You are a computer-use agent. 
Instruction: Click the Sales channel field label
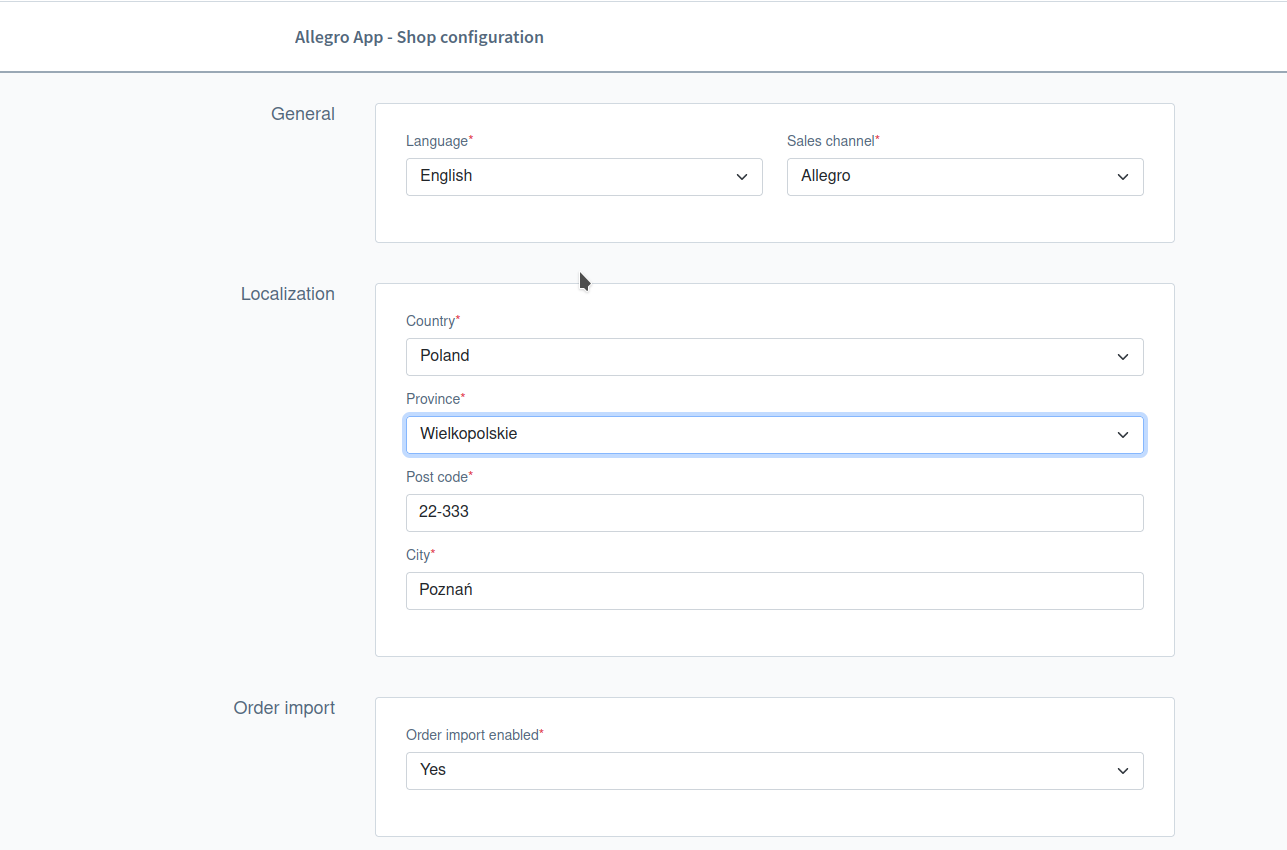click(833, 141)
